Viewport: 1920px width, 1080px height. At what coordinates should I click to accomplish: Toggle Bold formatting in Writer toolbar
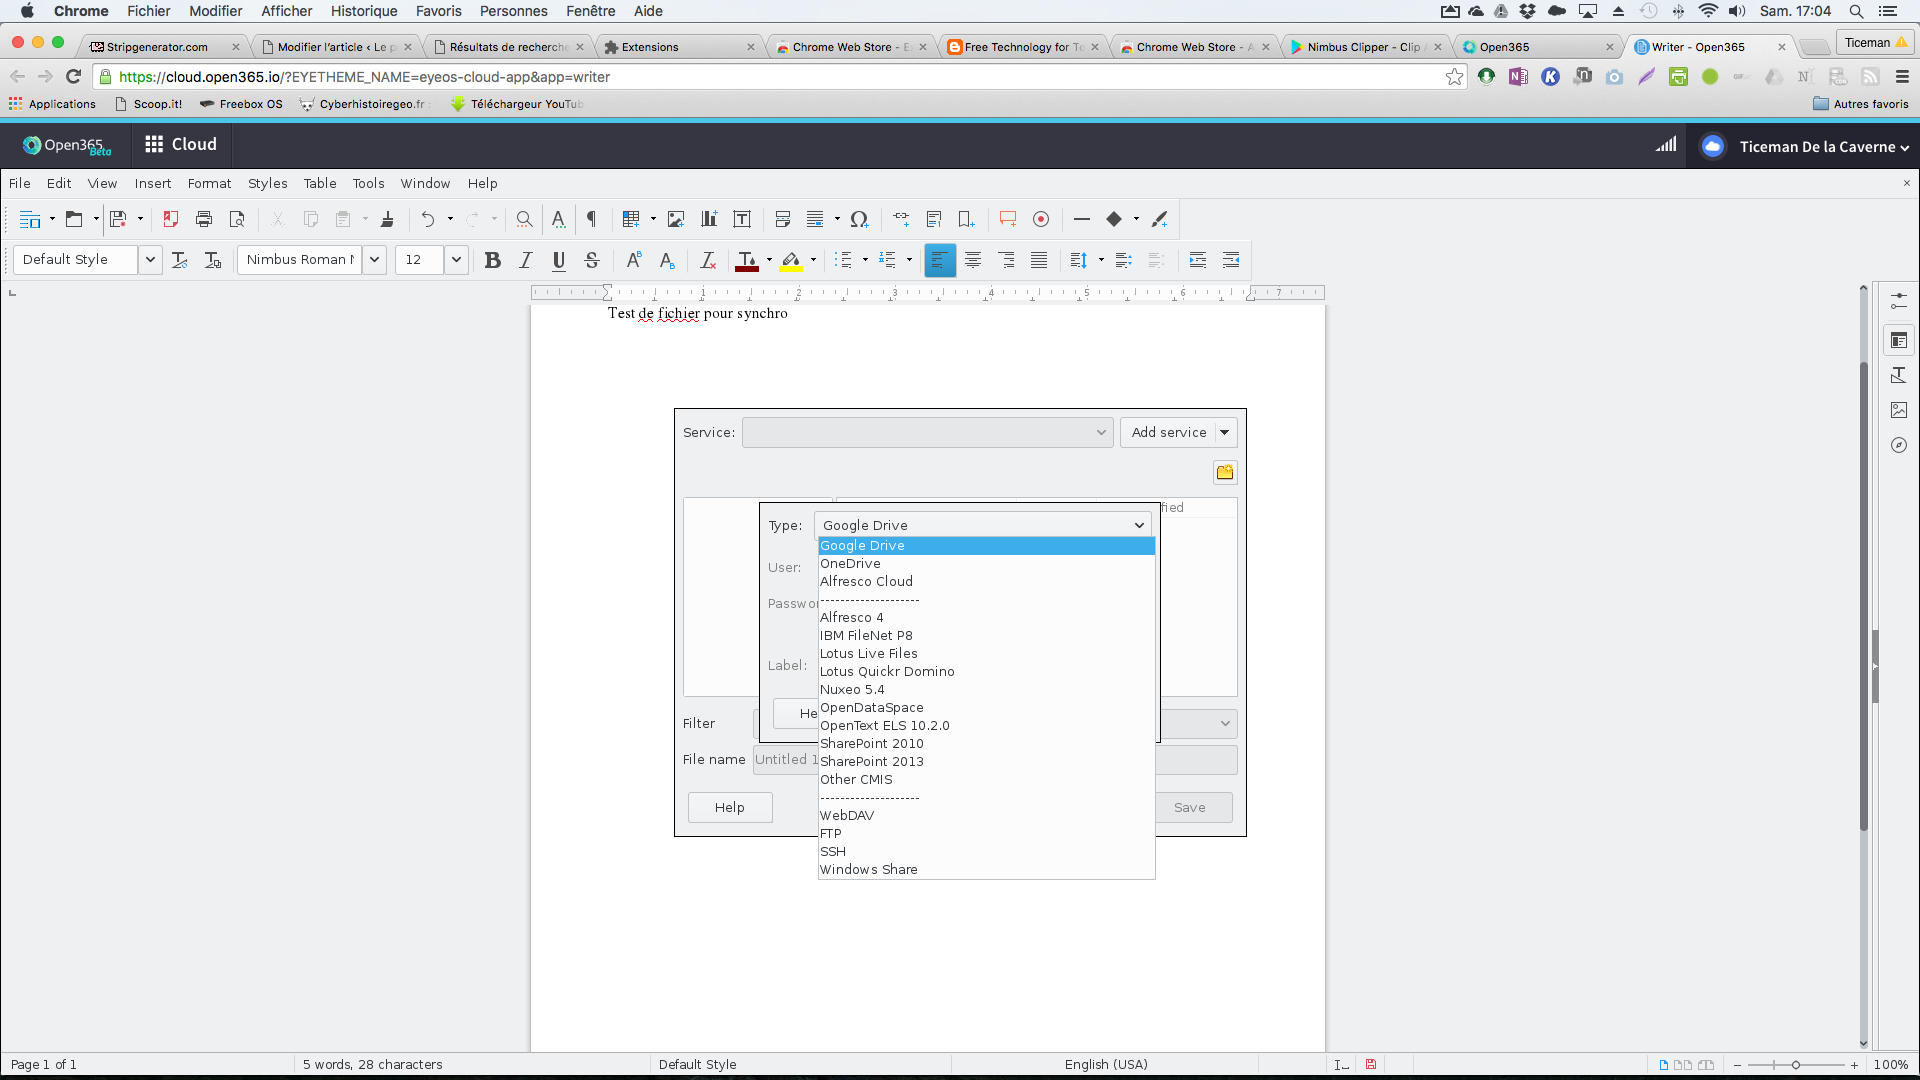(492, 260)
